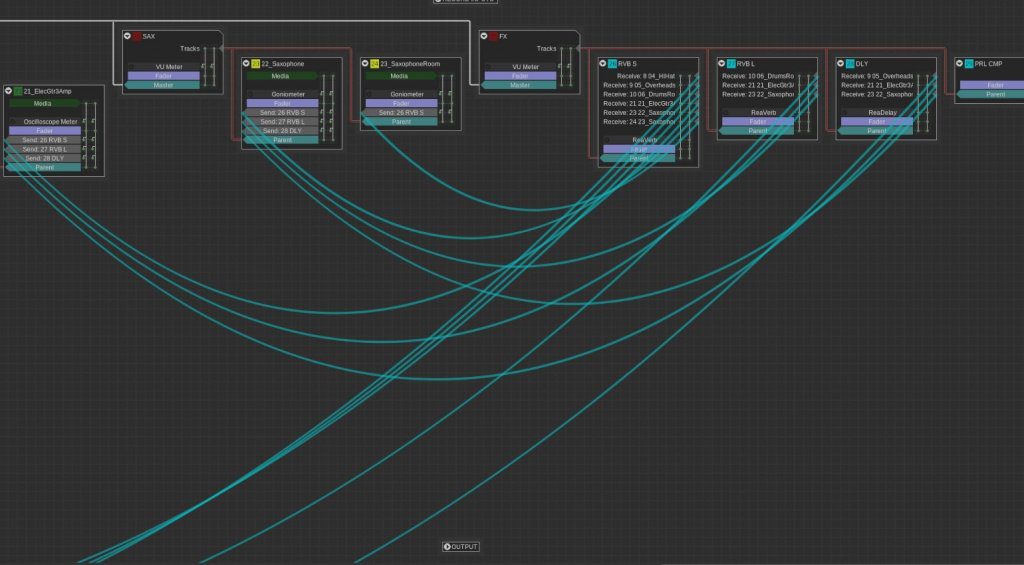Click the red SAX folder track icon

point(138,36)
